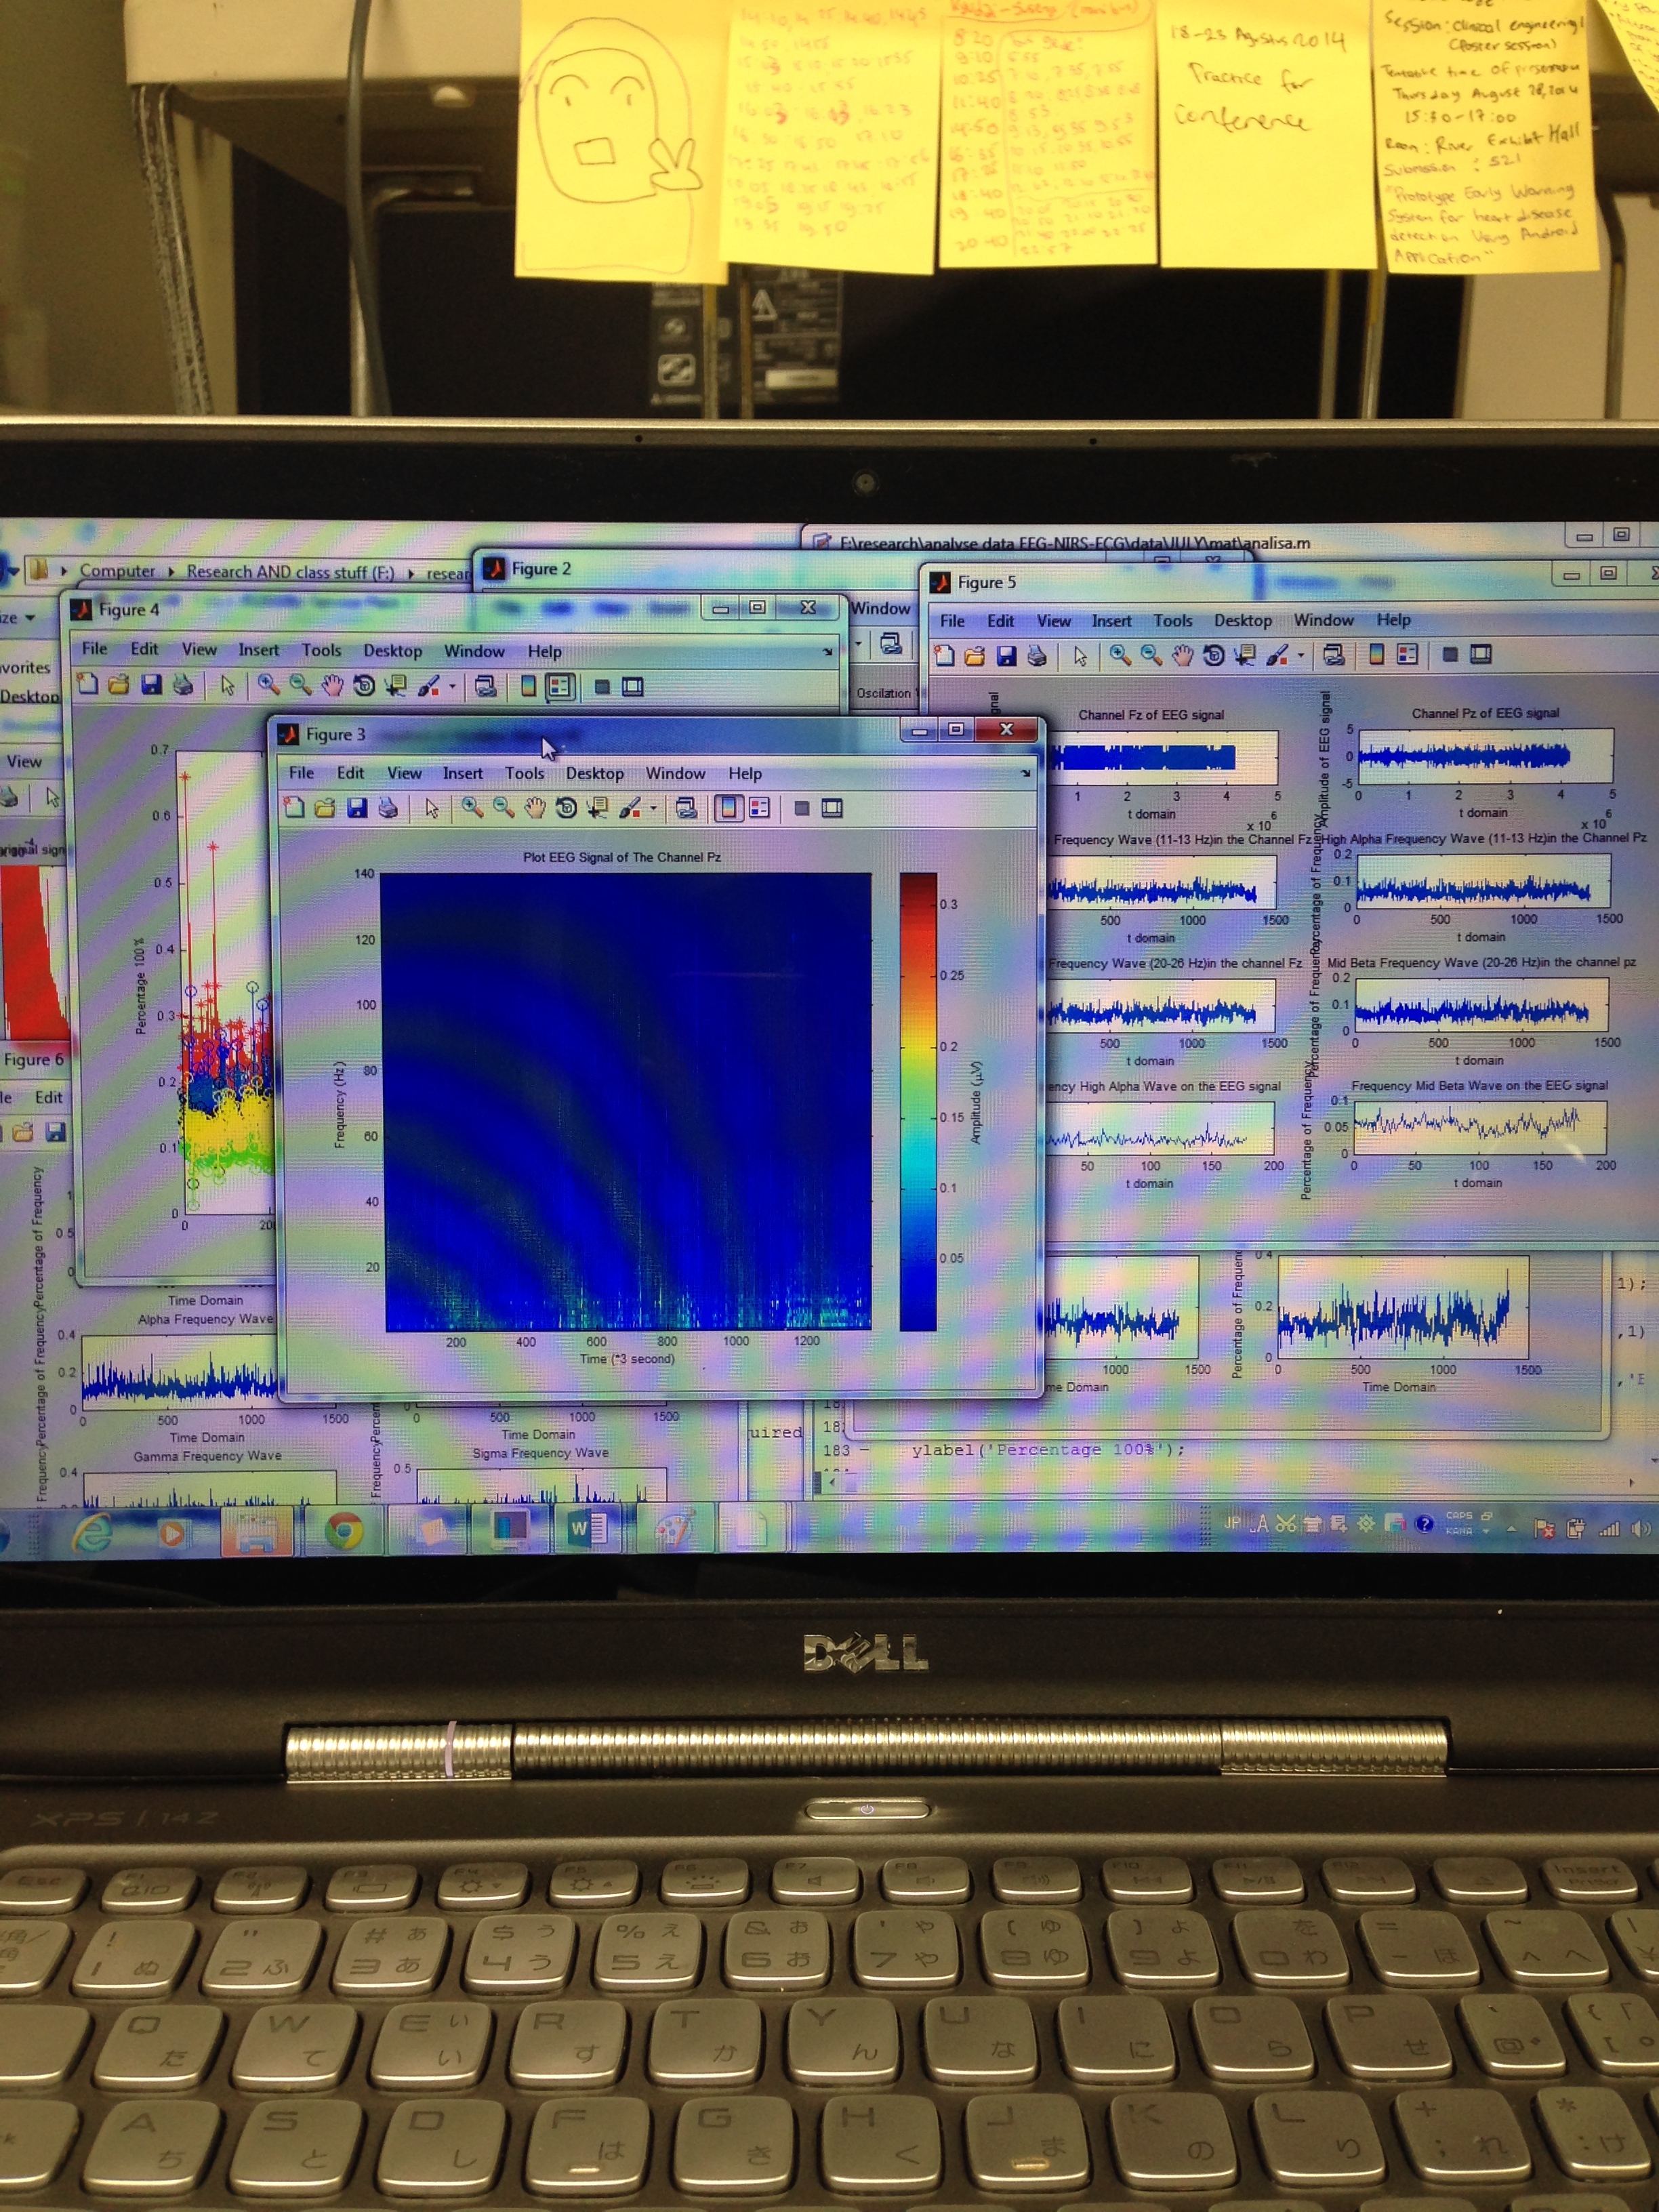Toggle Insert Legend button in Figure 3
Screen dimensions: 1659x2212
[x=760, y=808]
